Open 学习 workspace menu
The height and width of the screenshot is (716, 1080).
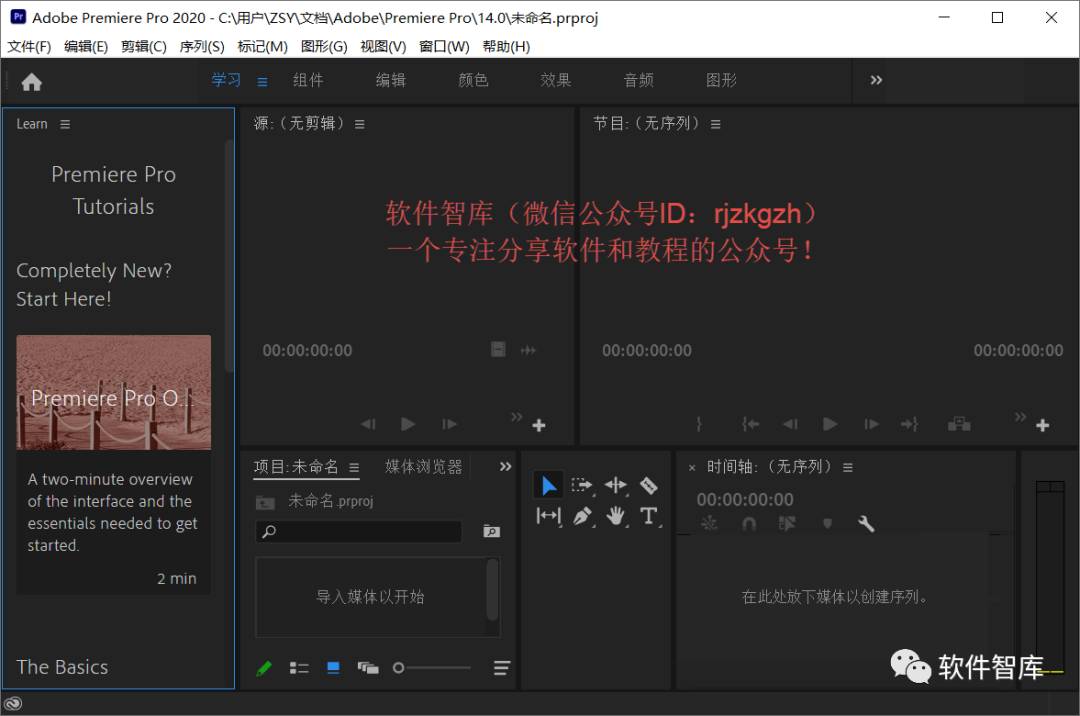[x=262, y=82]
